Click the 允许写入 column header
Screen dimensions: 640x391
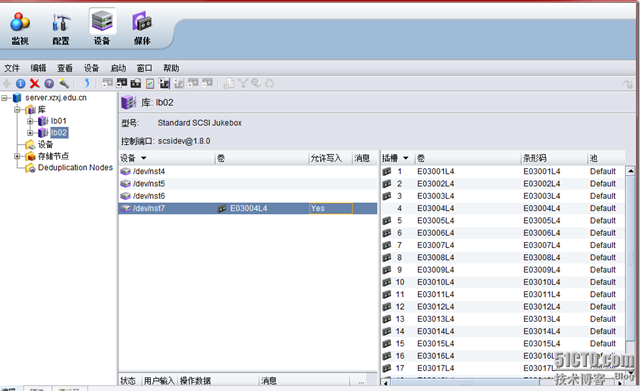330,158
